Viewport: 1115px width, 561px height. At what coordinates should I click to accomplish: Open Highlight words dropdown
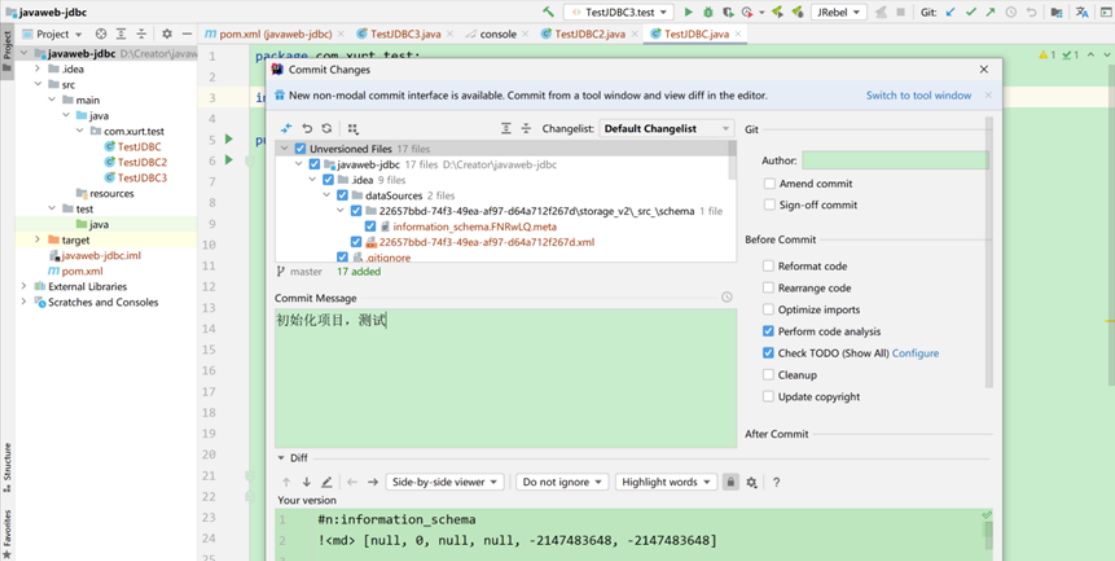tap(666, 482)
